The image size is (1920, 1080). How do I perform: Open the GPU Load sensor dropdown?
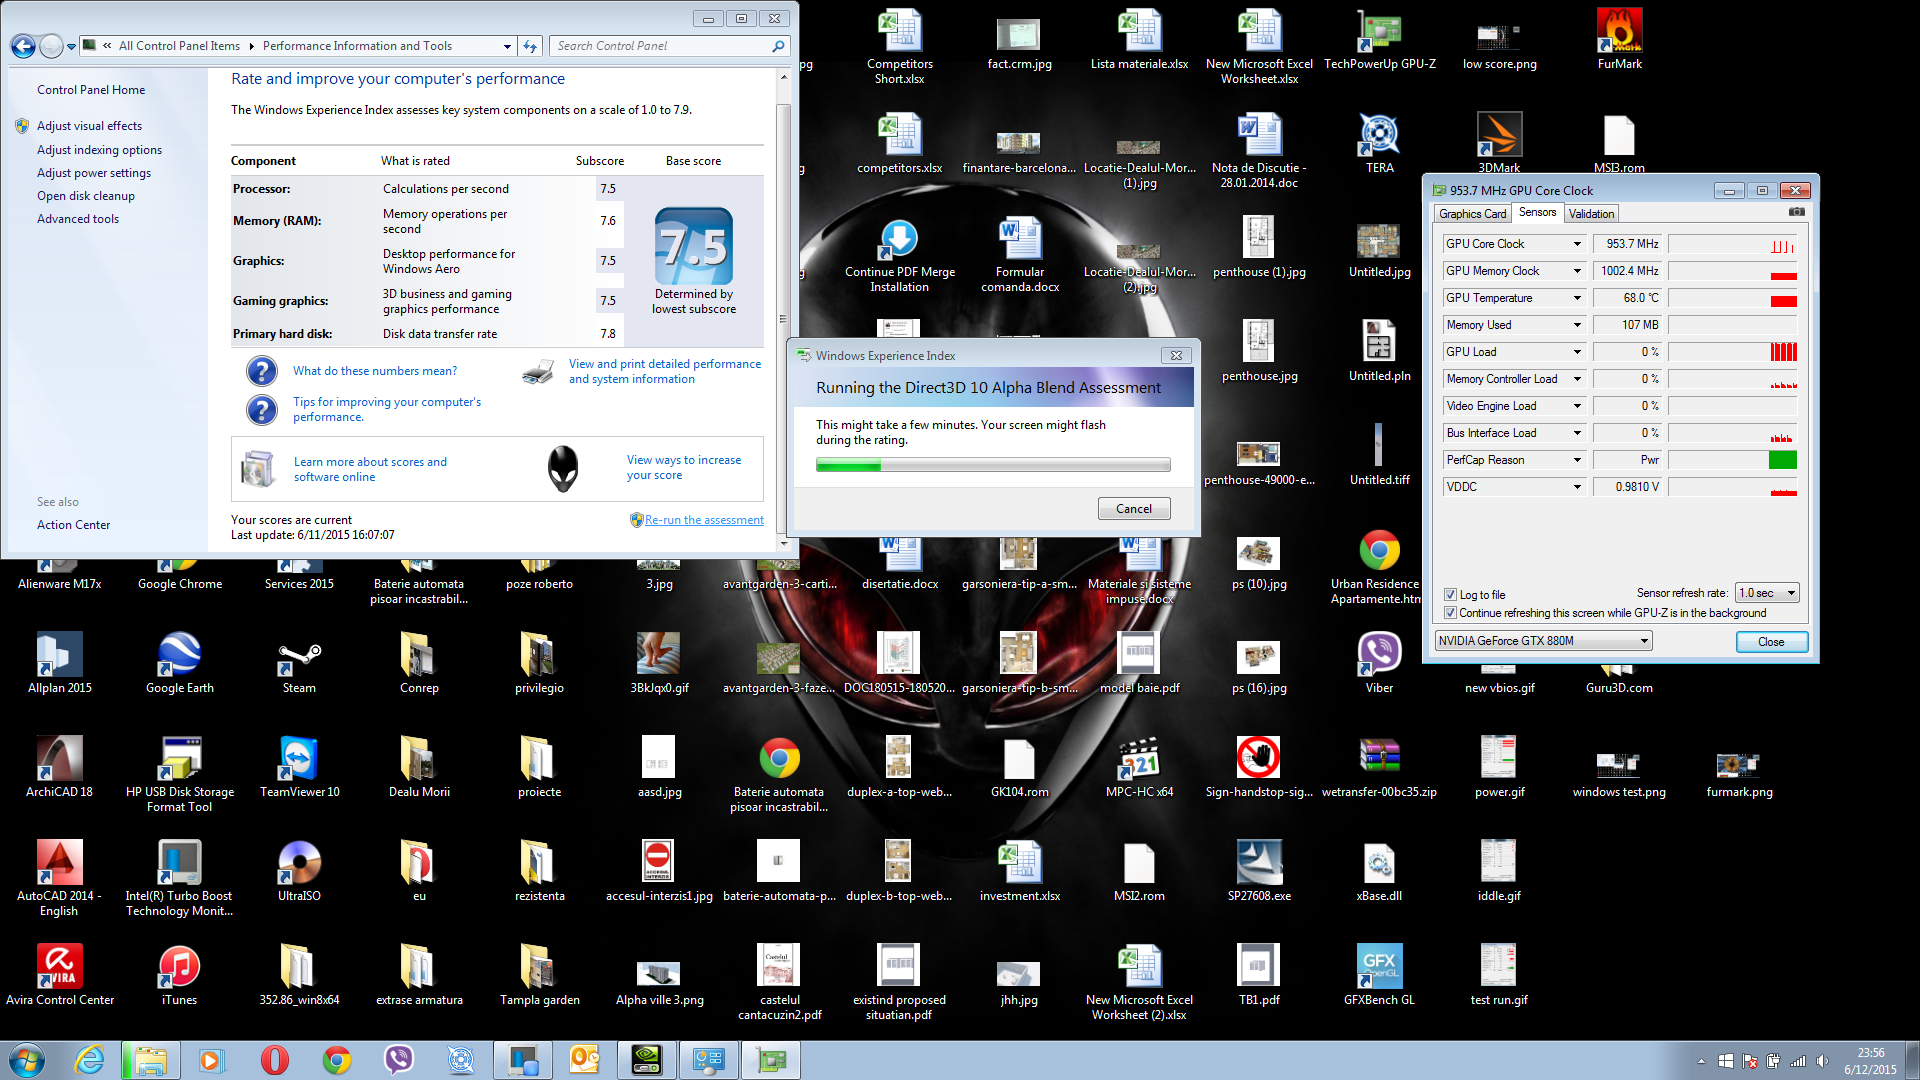point(1577,352)
